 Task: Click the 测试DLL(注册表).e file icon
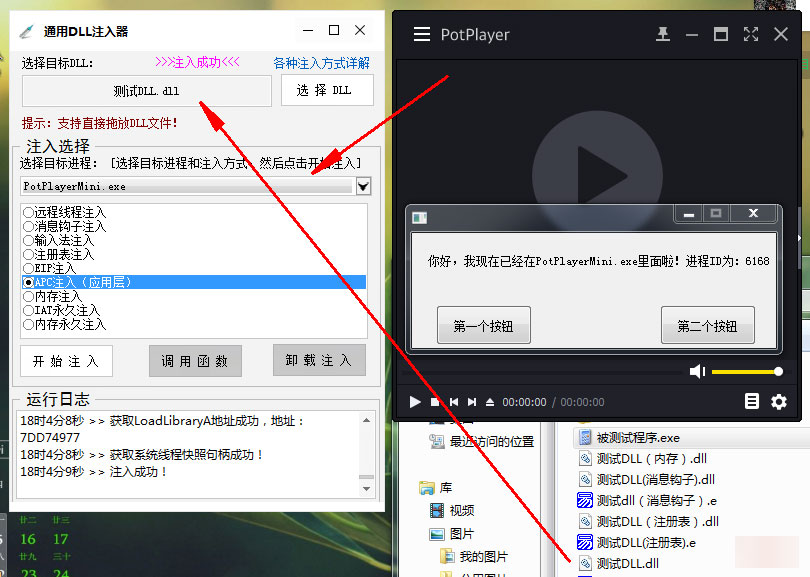585,542
